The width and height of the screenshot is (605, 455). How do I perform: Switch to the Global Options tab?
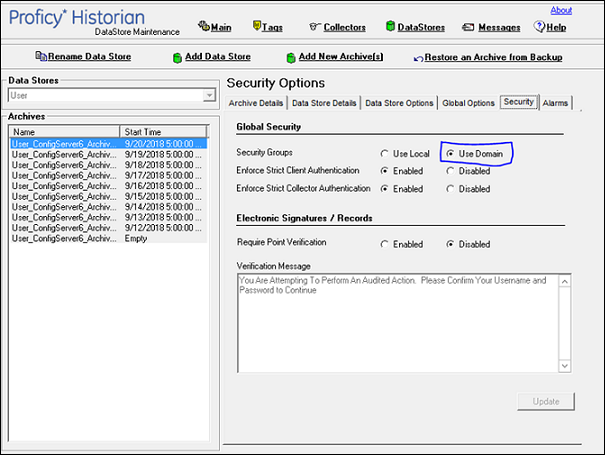[x=468, y=103]
